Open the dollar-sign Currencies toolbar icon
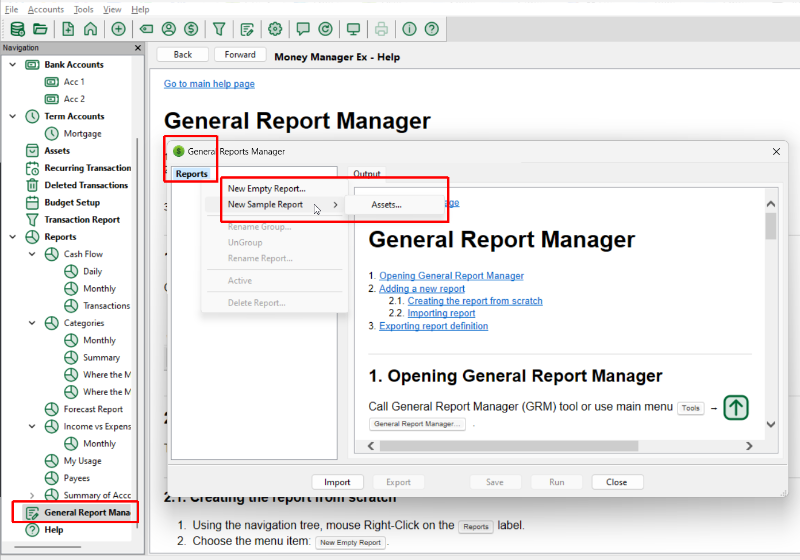 [191, 29]
